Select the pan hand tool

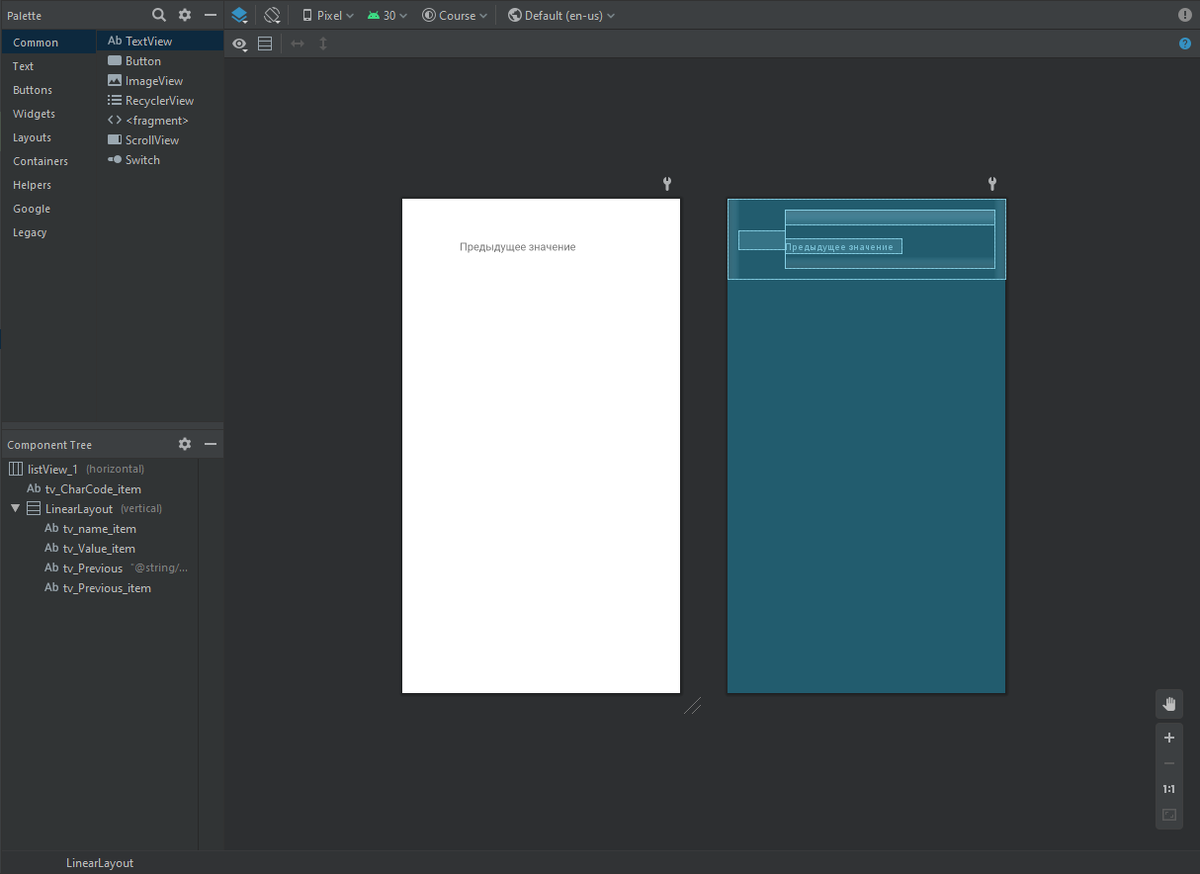[x=1169, y=704]
